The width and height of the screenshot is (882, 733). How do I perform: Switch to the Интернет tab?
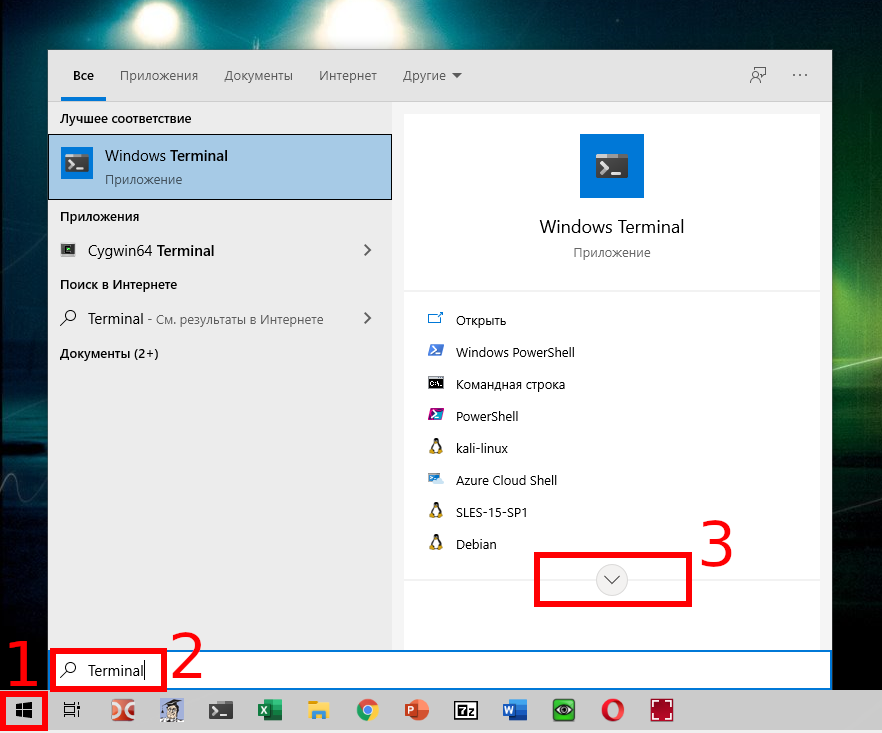348,75
